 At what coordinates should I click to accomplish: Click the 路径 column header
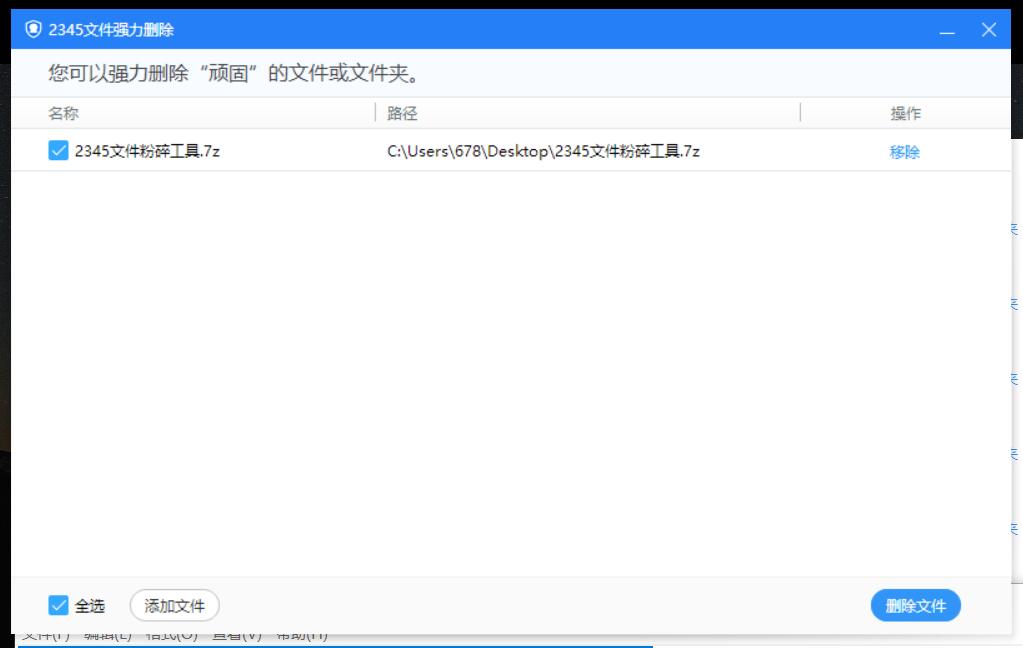[402, 114]
